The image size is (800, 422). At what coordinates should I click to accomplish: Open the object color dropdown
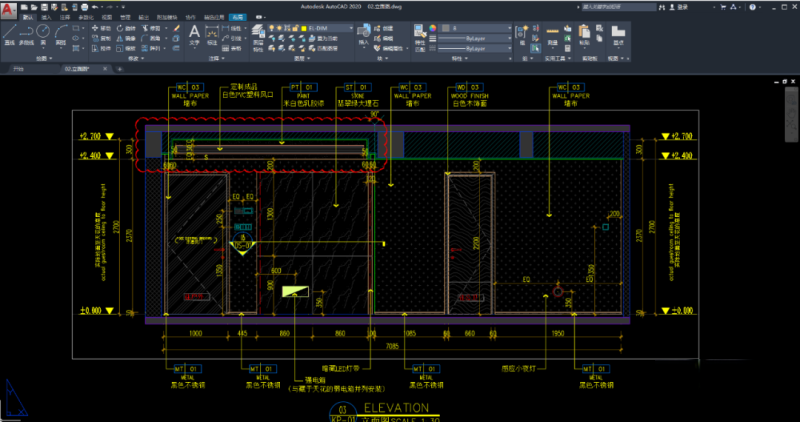[x=476, y=29]
